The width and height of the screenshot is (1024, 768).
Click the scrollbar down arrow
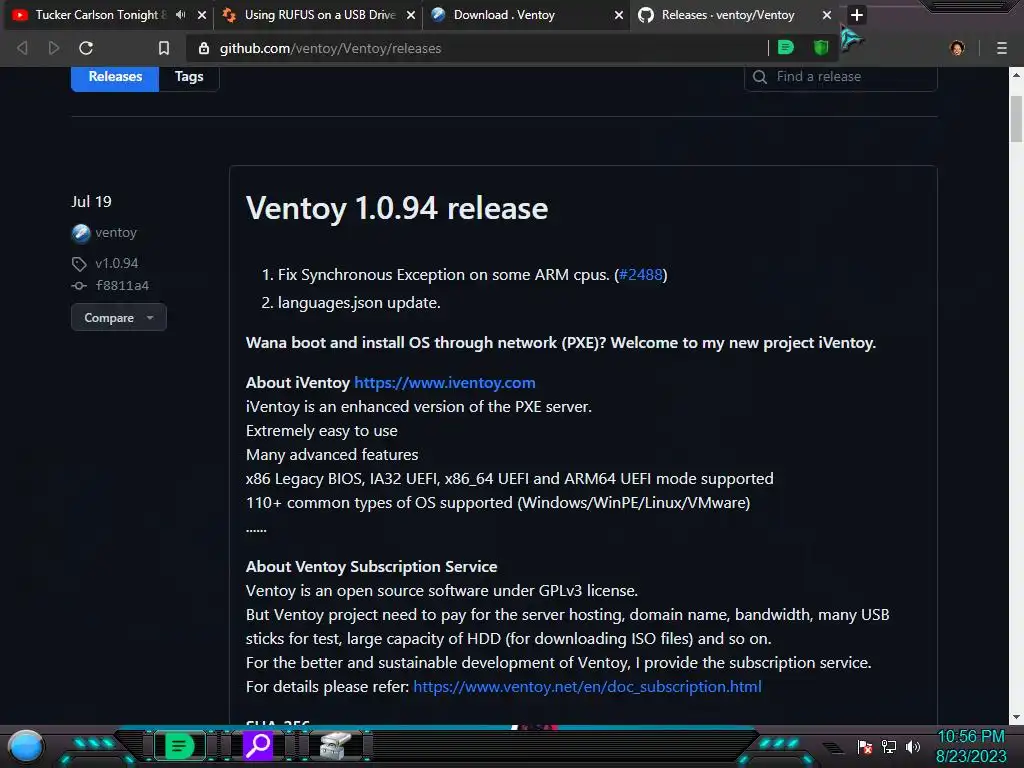coord(1016,716)
